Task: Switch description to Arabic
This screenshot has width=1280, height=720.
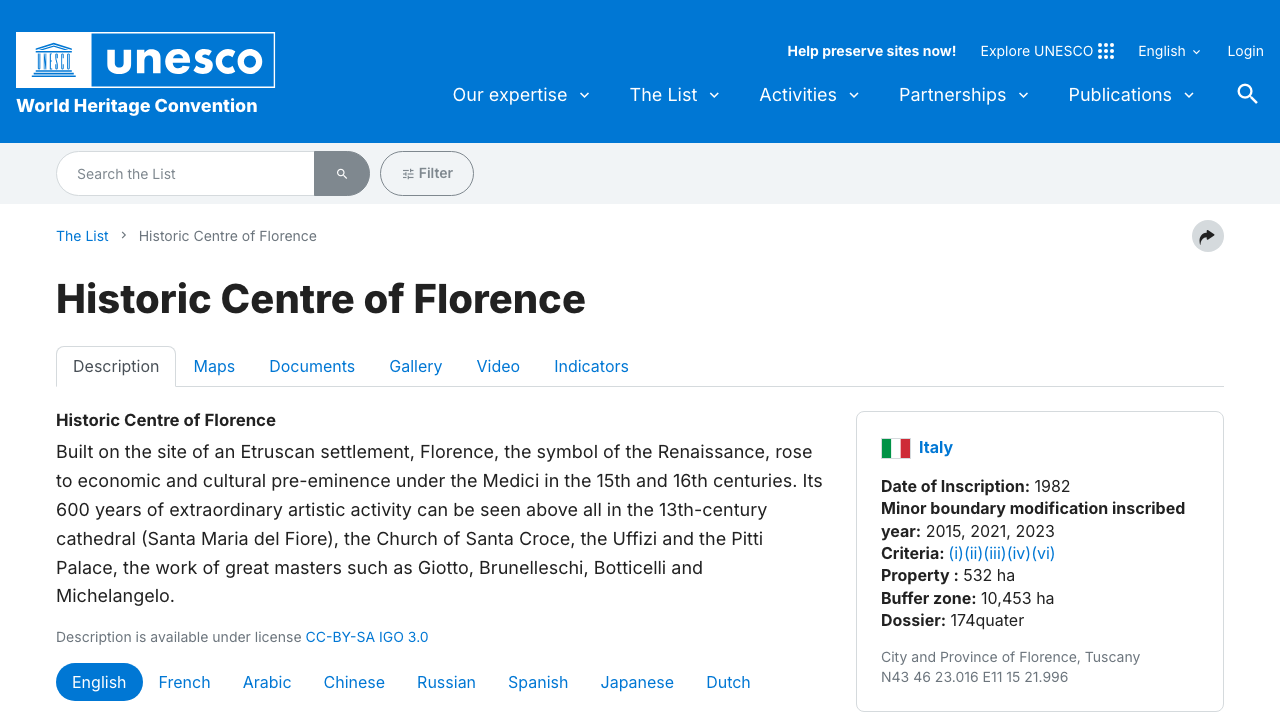Action: point(267,682)
